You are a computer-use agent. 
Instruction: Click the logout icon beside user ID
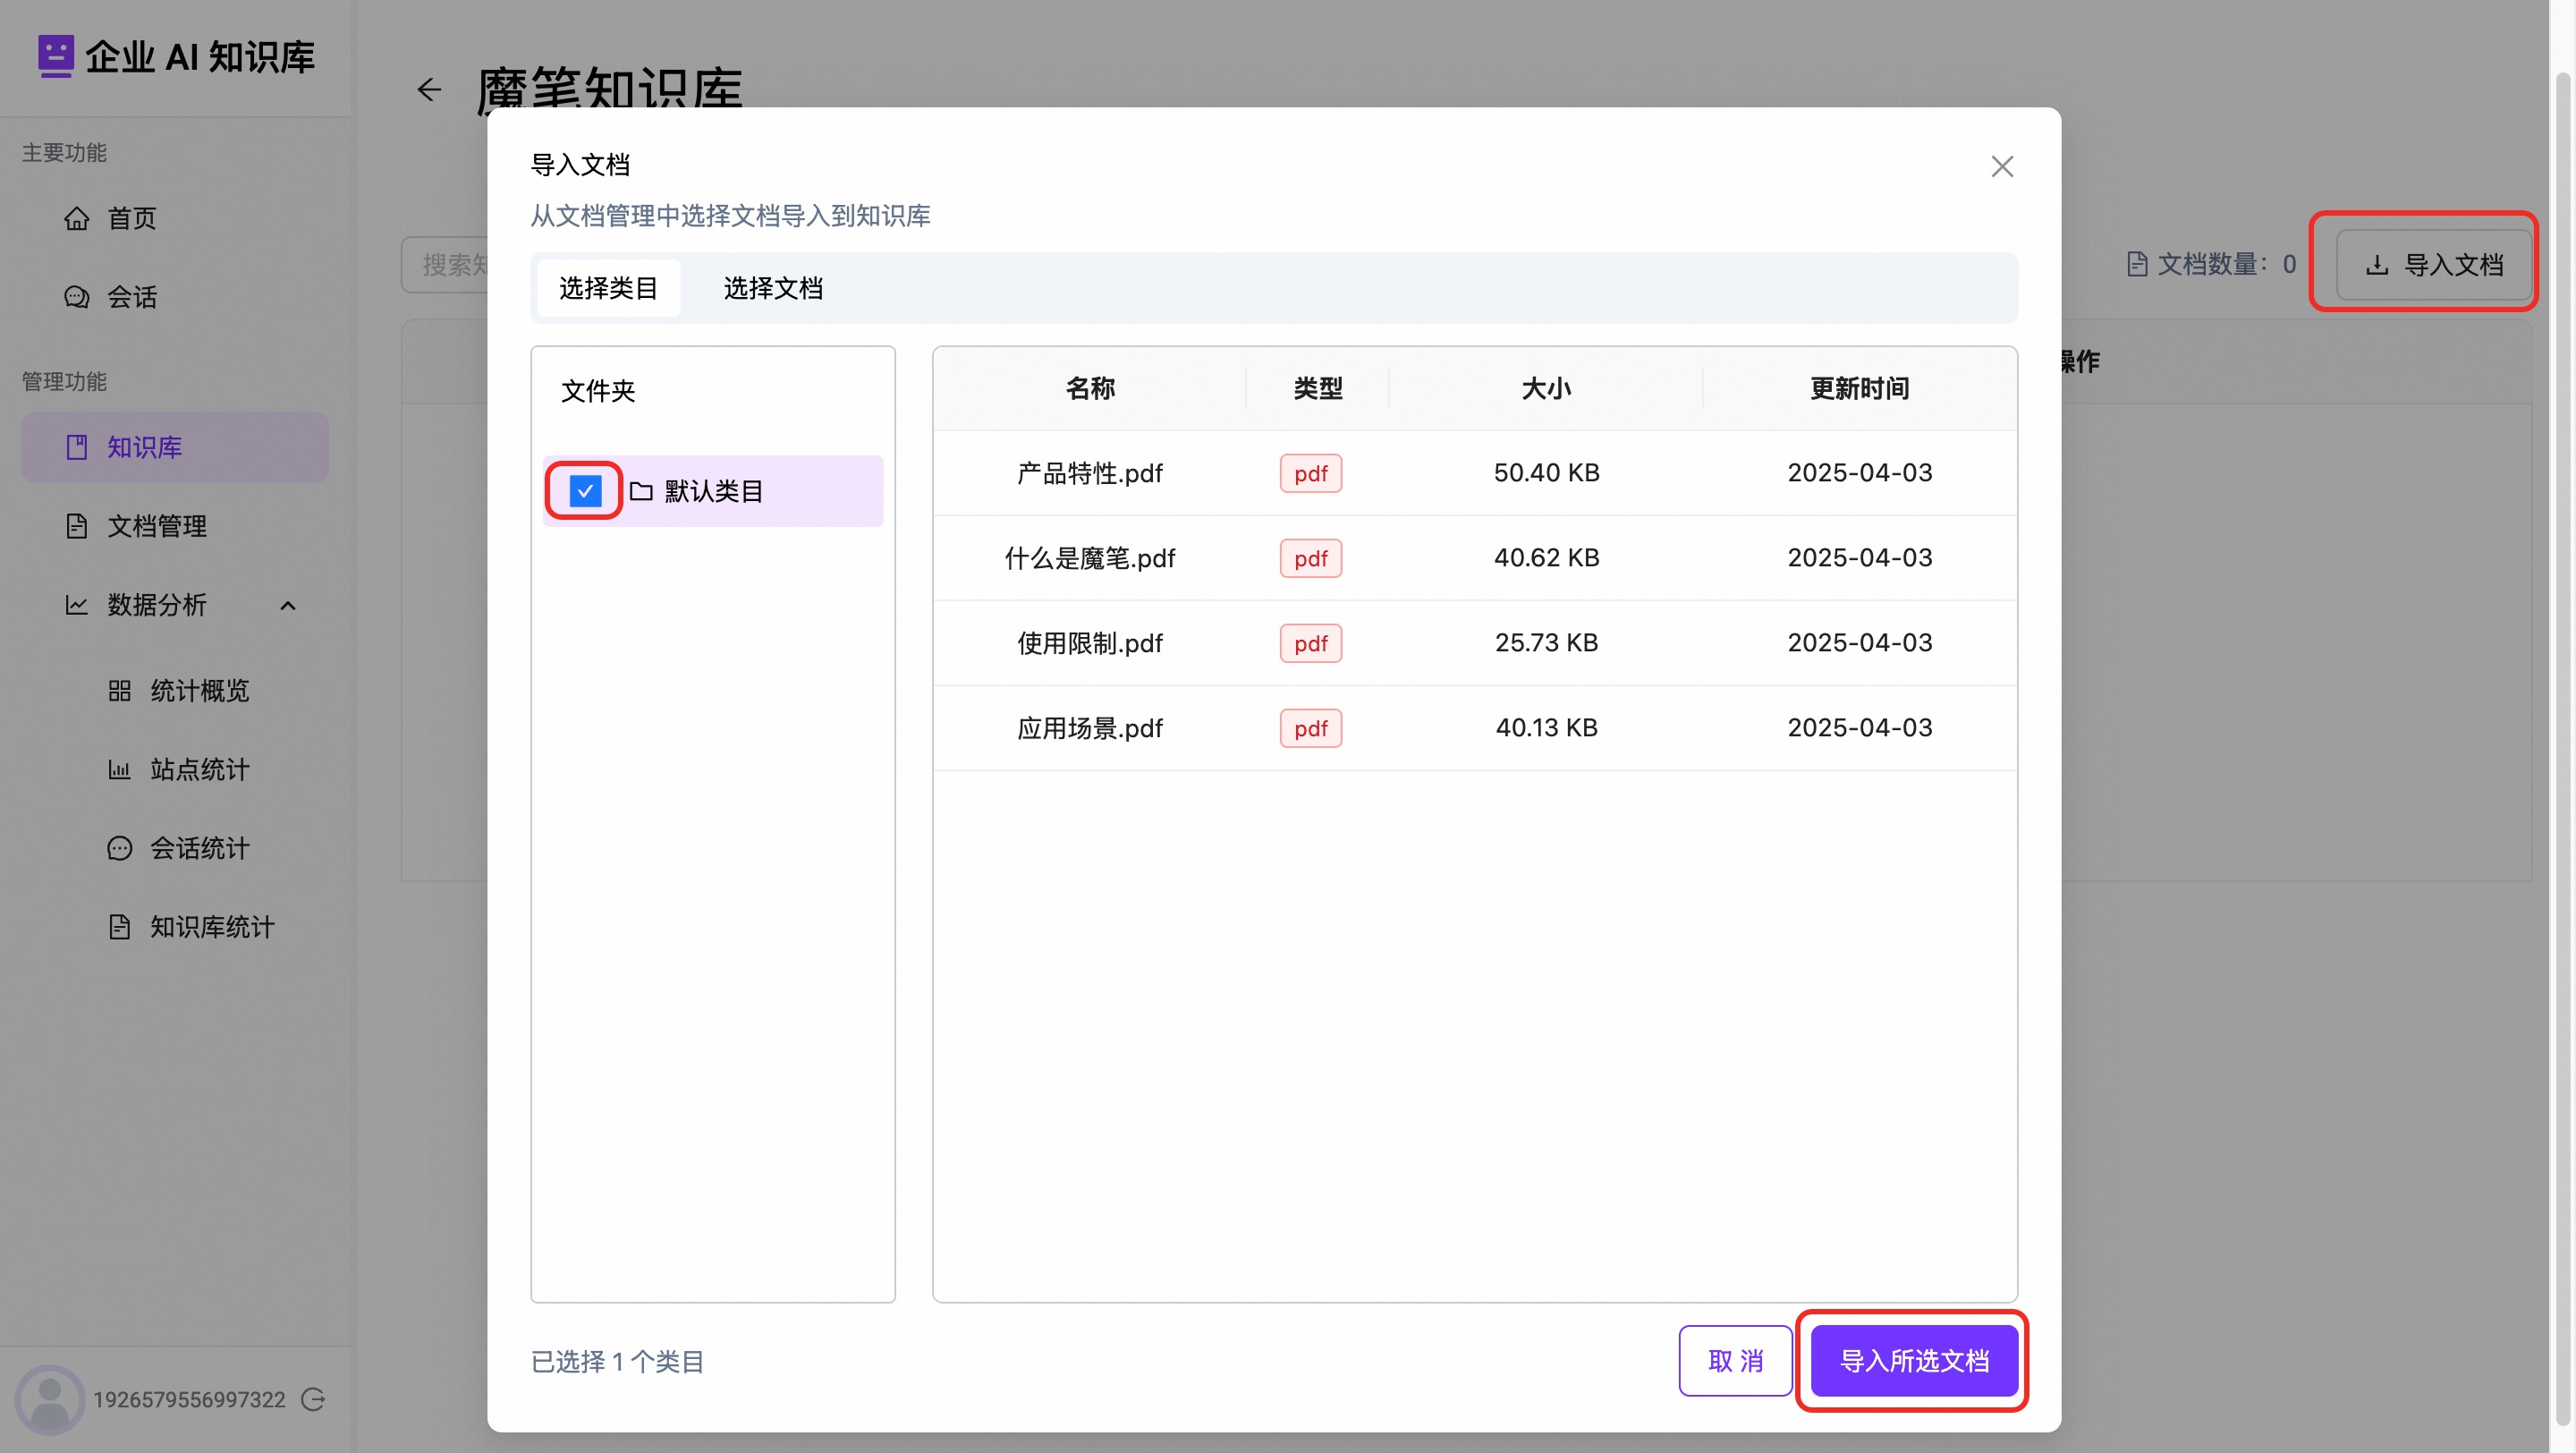pyautogui.click(x=313, y=1399)
